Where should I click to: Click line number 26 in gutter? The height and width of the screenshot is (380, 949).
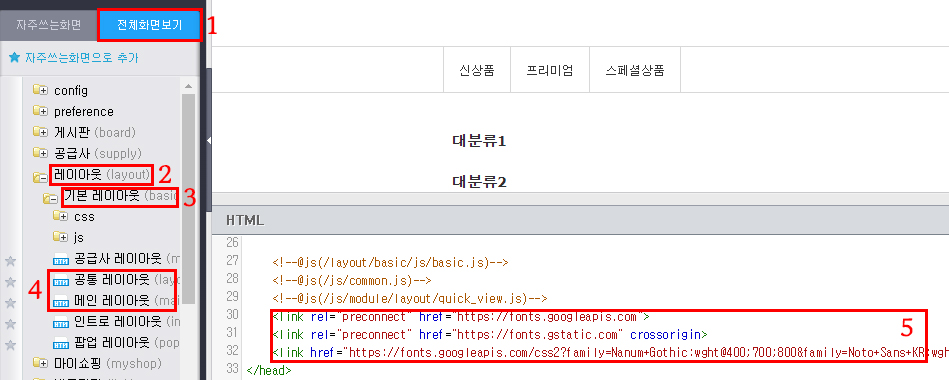[x=233, y=243]
